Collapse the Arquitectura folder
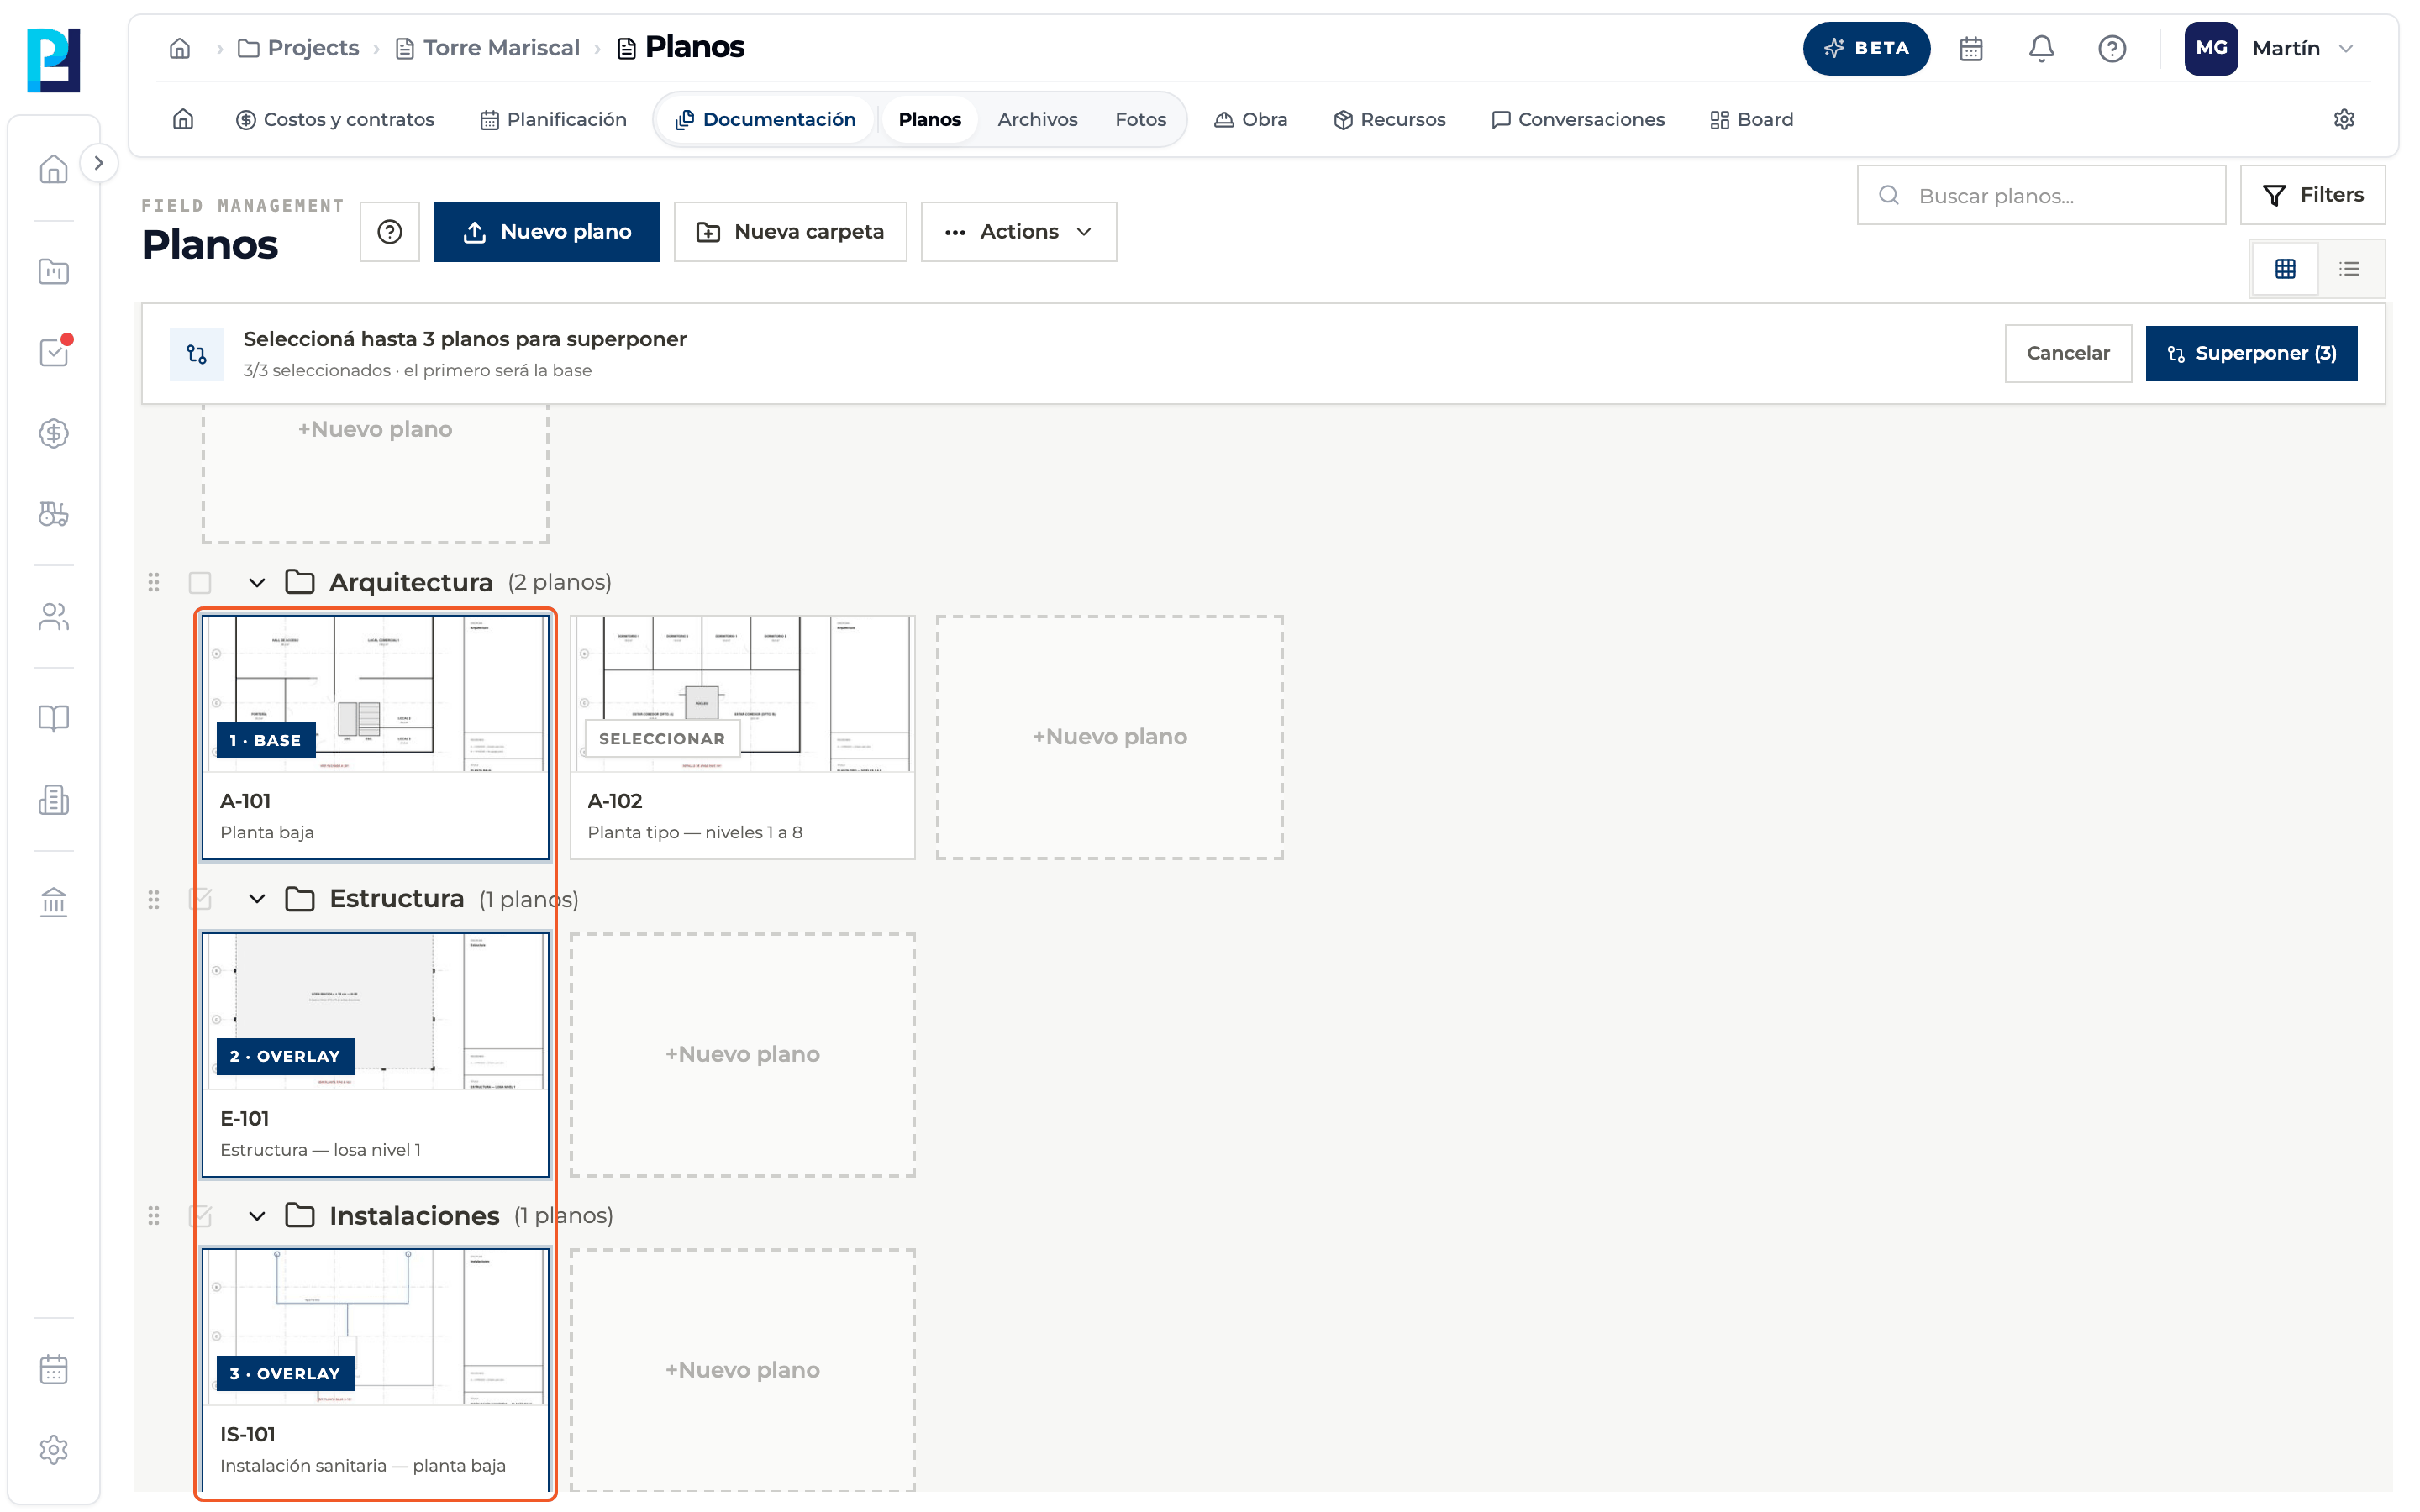This screenshot has width=2420, height=1512. tap(257, 582)
